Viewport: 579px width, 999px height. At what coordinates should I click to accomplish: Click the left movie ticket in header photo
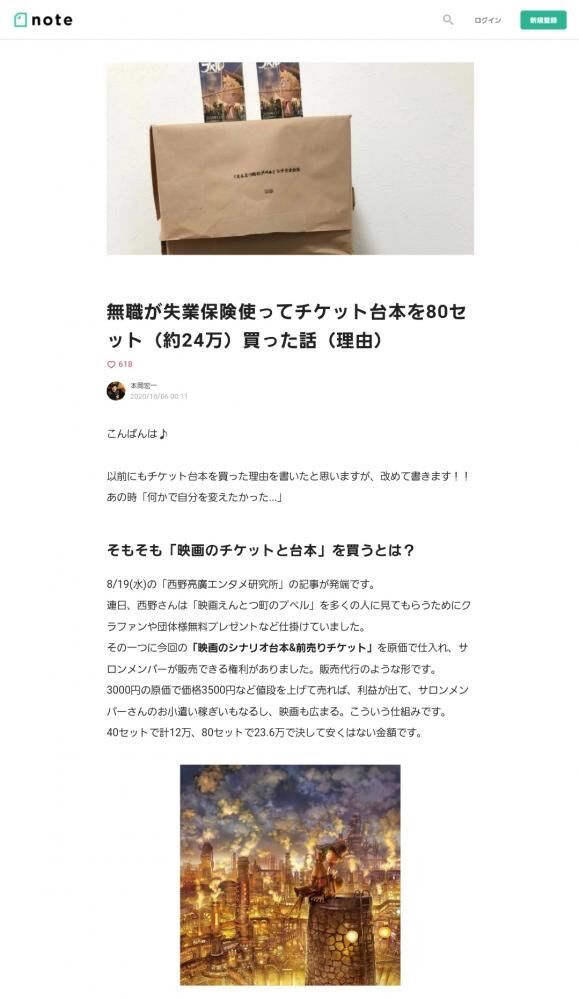(222, 90)
